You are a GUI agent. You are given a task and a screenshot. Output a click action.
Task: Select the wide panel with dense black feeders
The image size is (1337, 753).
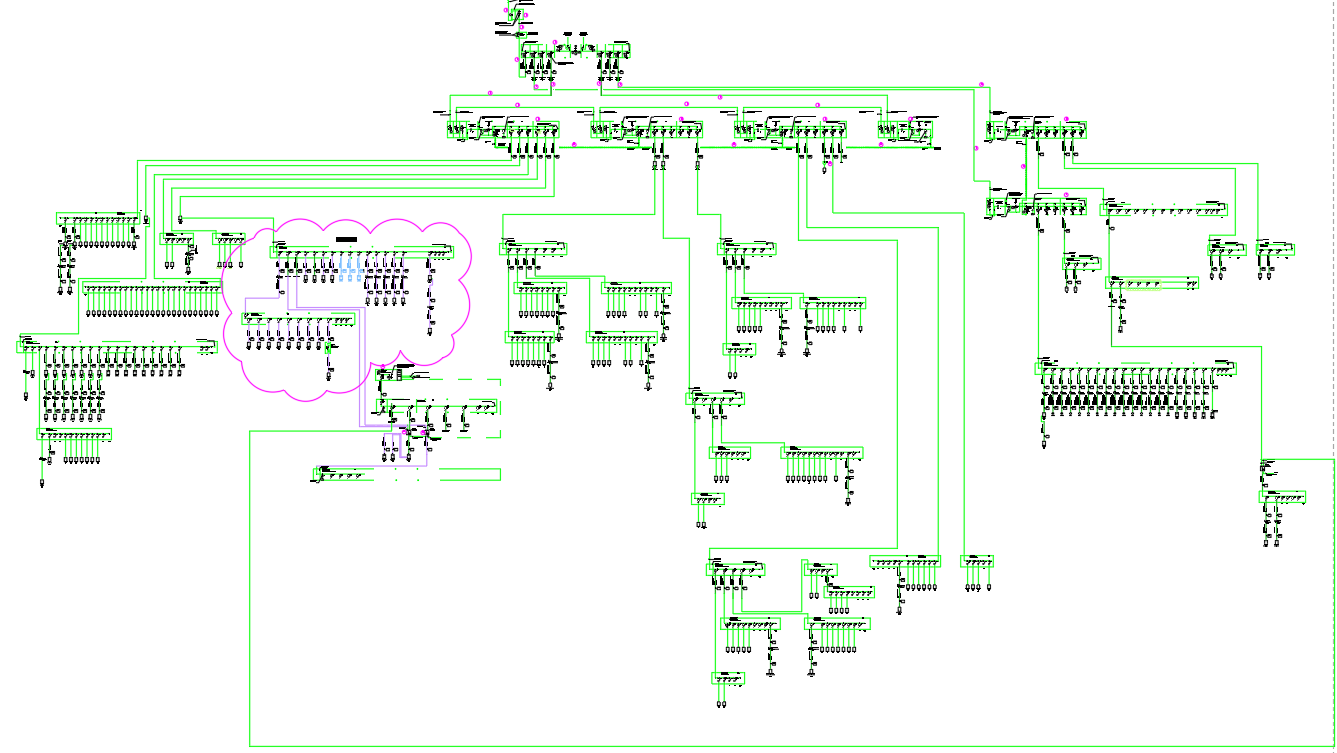[x=1136, y=369]
